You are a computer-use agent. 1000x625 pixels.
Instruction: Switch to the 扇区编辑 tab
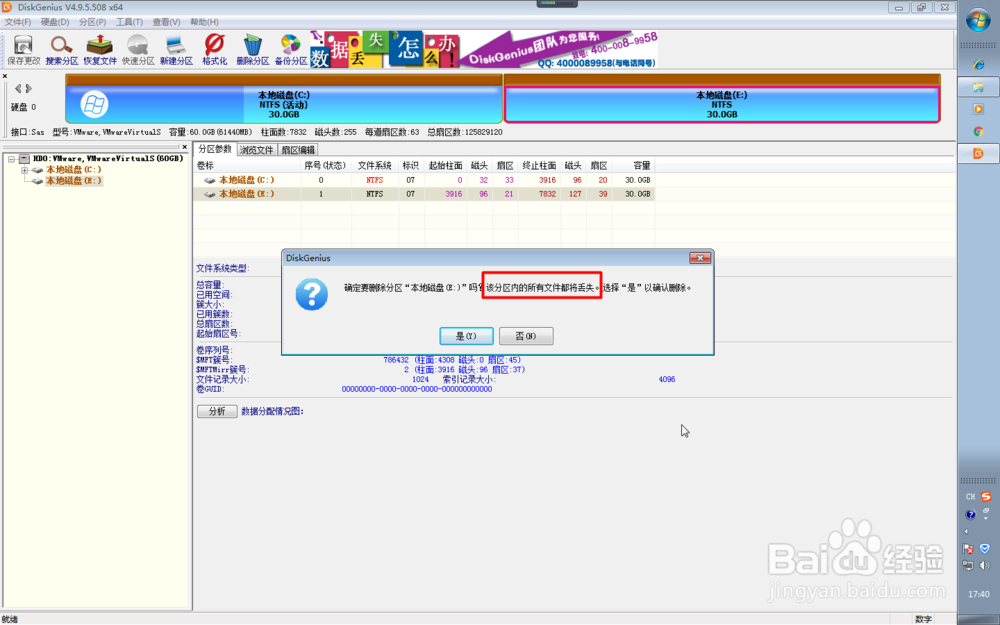click(298, 151)
